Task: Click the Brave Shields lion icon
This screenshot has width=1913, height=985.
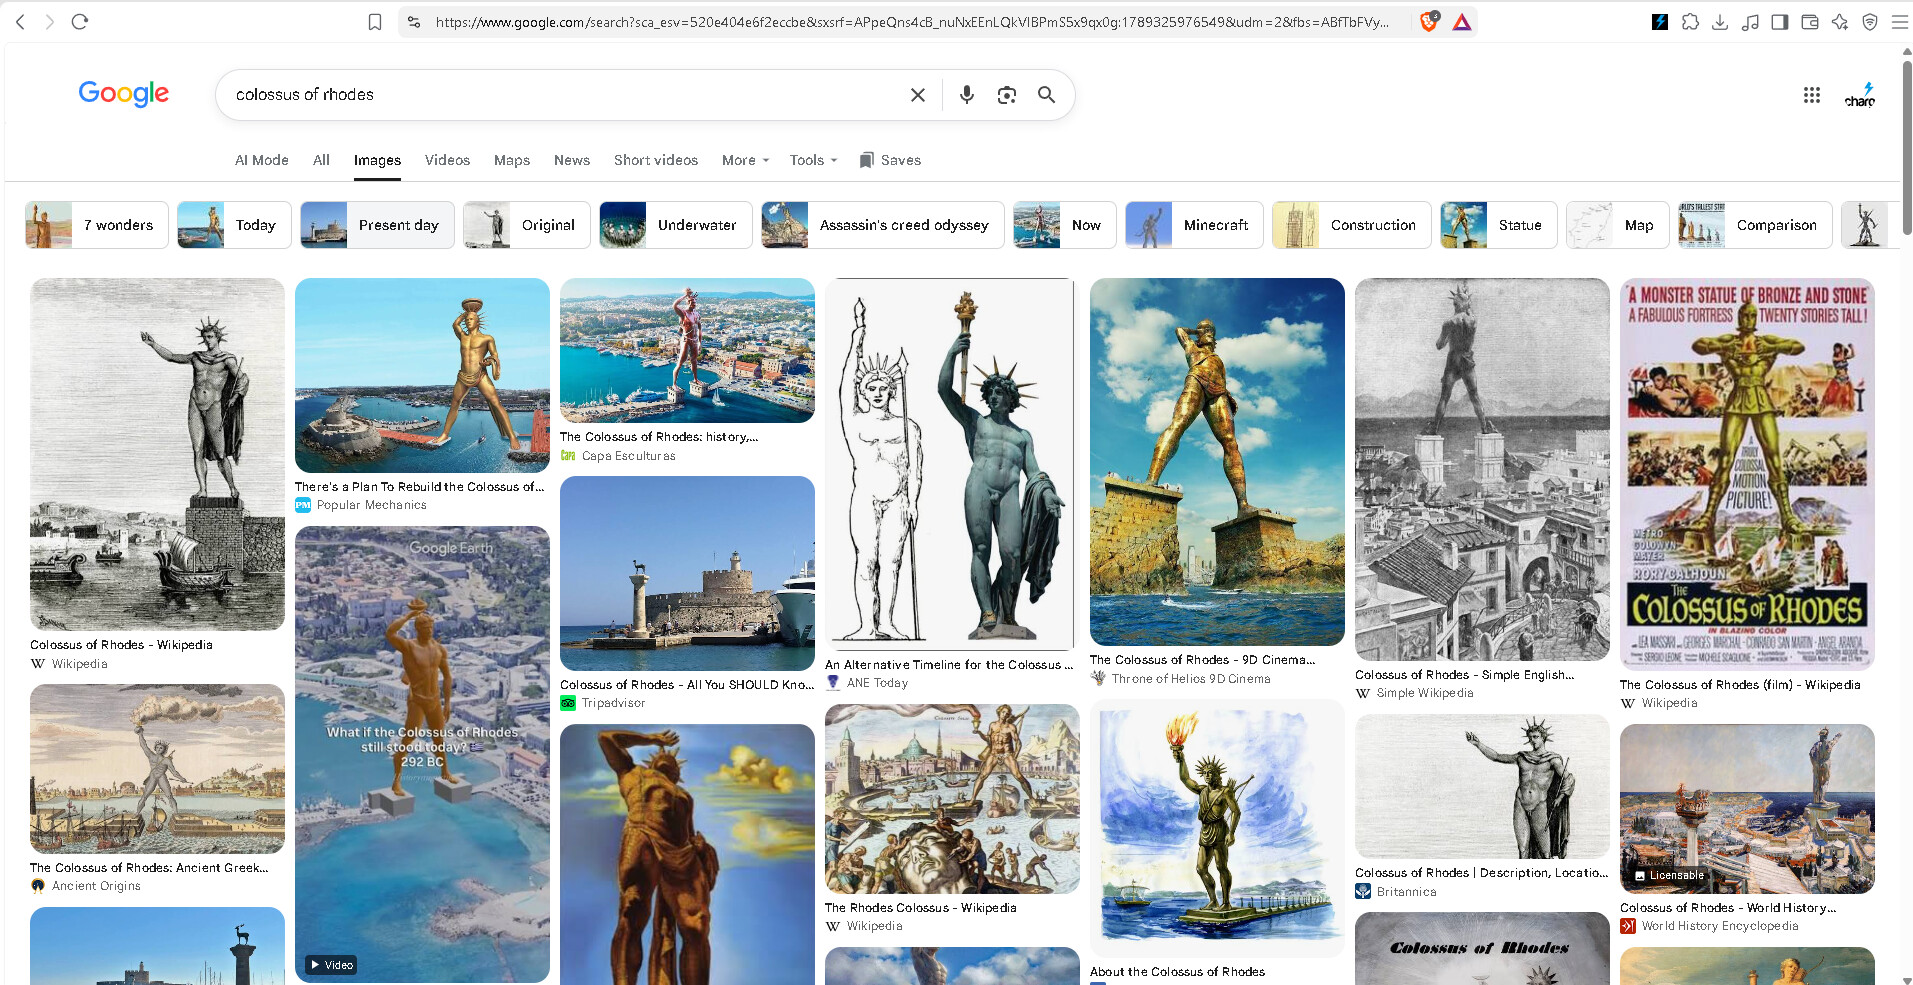Action: (x=1429, y=22)
